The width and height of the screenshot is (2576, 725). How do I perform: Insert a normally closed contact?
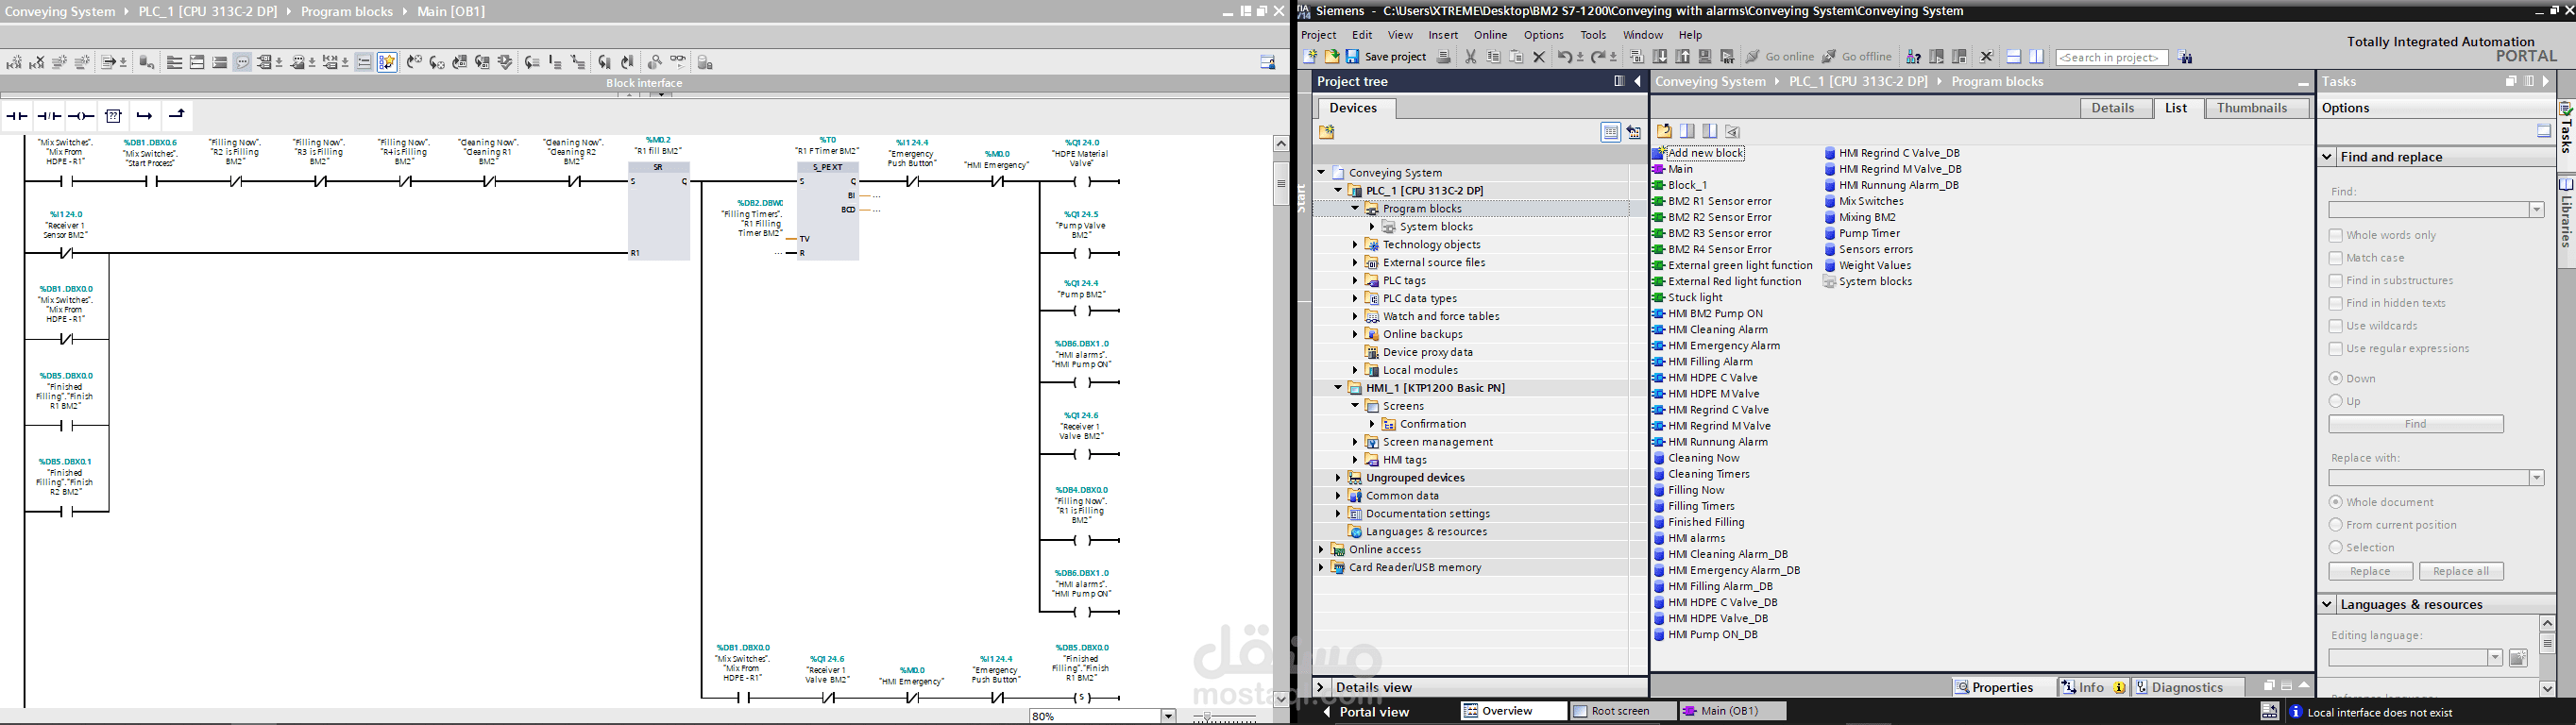tap(49, 116)
